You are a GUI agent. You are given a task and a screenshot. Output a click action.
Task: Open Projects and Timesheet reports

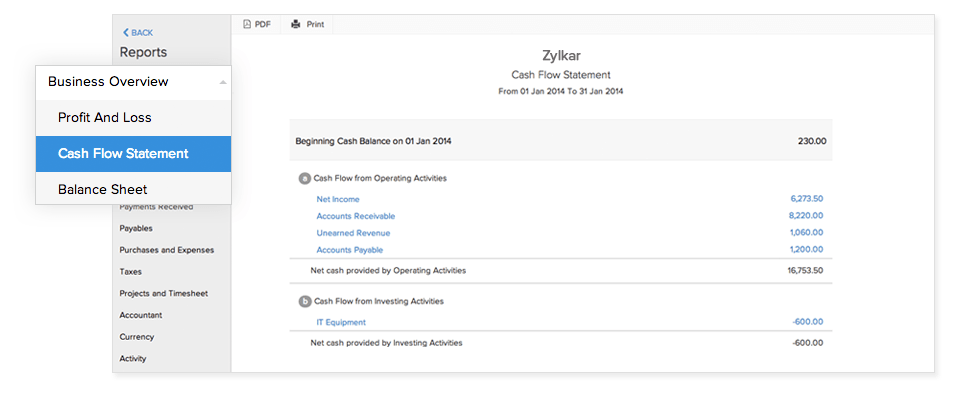pyautogui.click(x=163, y=294)
